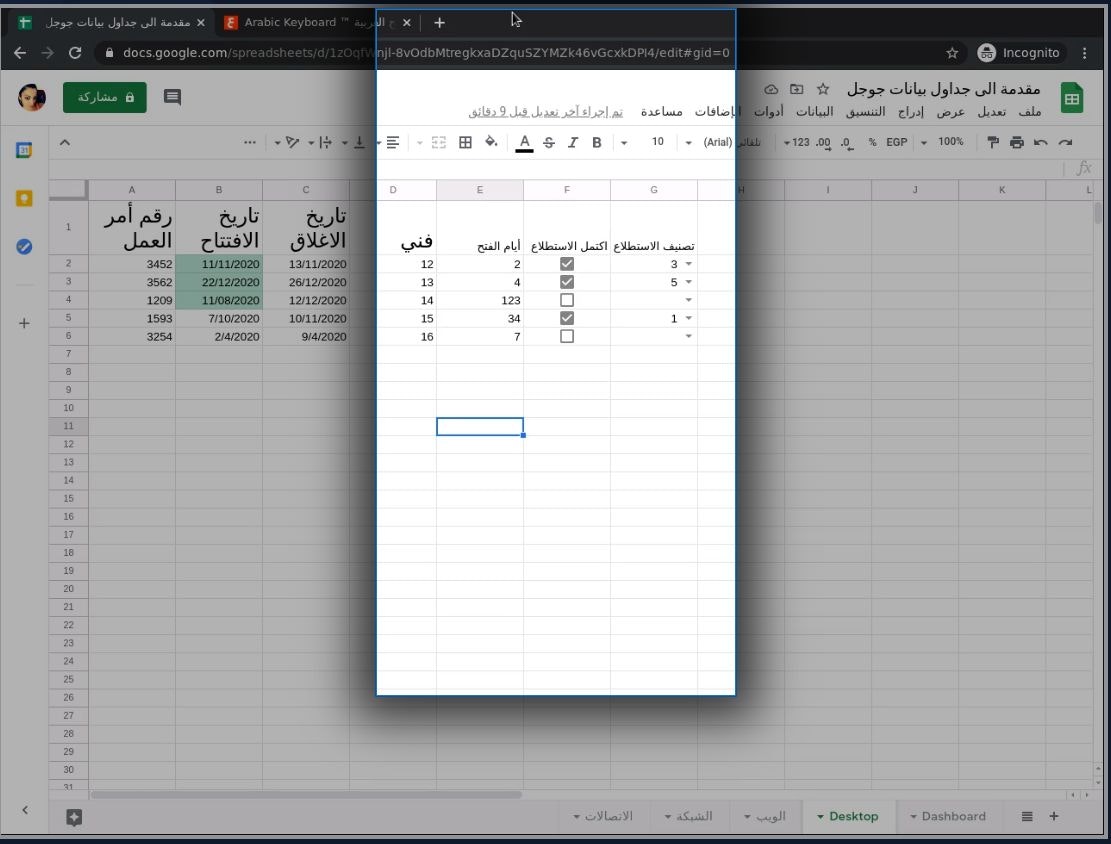Viewport: 1111px width, 844px height.
Task: Activate the paint format roller
Action: pyautogui.click(x=993, y=142)
